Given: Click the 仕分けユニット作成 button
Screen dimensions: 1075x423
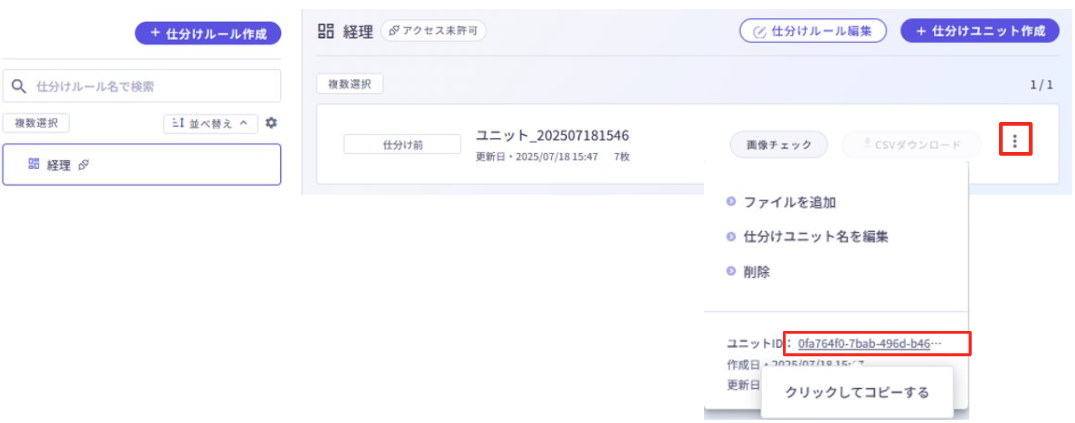Looking at the screenshot, I should coord(979,31).
